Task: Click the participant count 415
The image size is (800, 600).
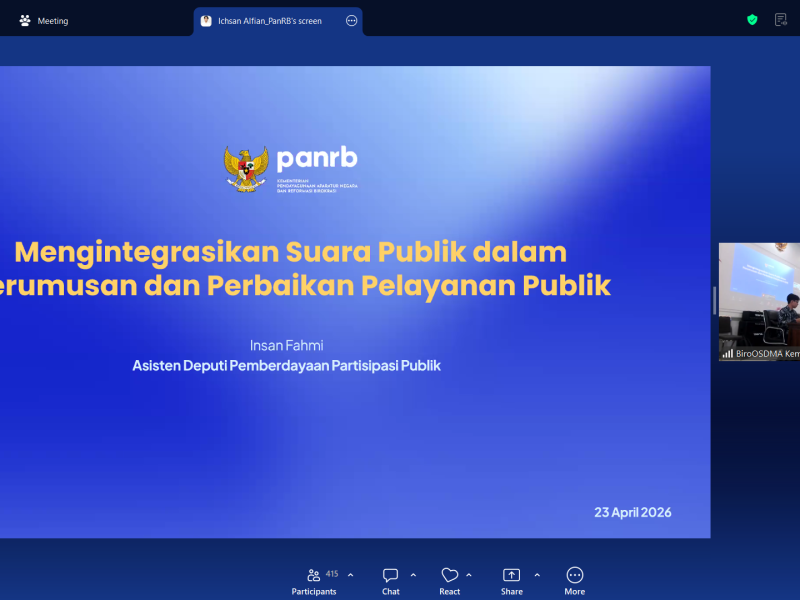Action: 332,574
